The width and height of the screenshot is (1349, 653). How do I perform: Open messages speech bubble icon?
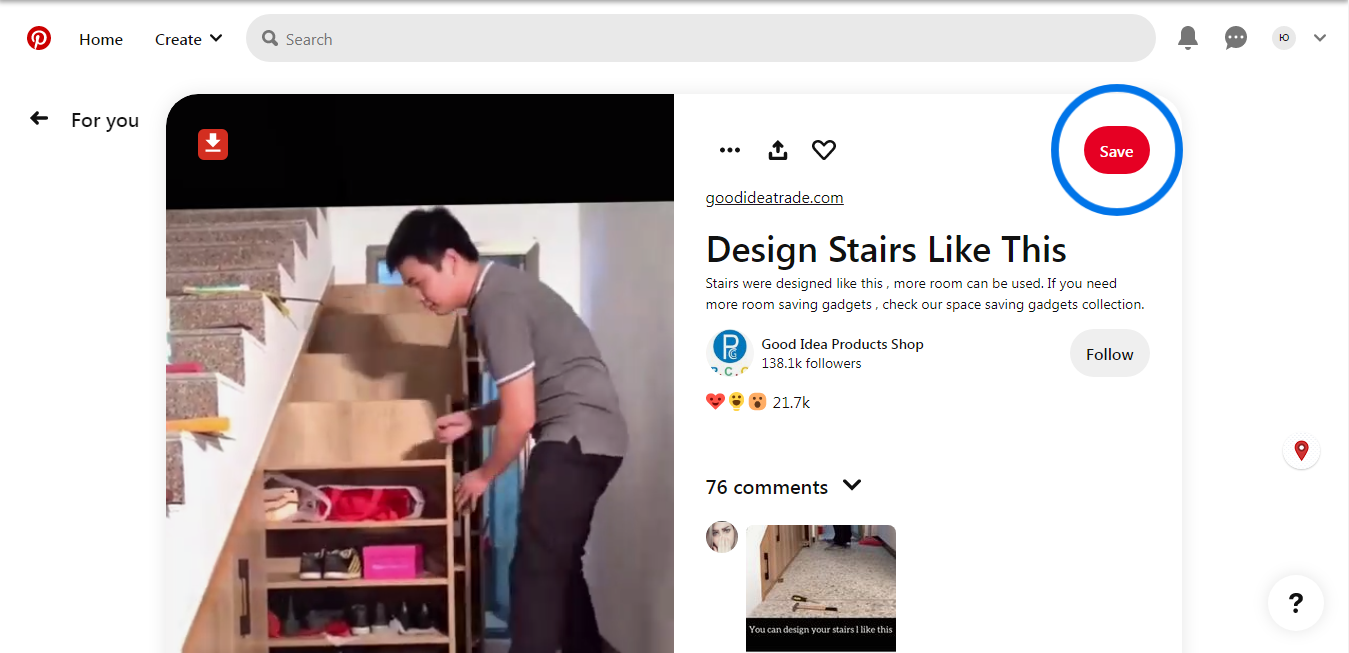1236,38
